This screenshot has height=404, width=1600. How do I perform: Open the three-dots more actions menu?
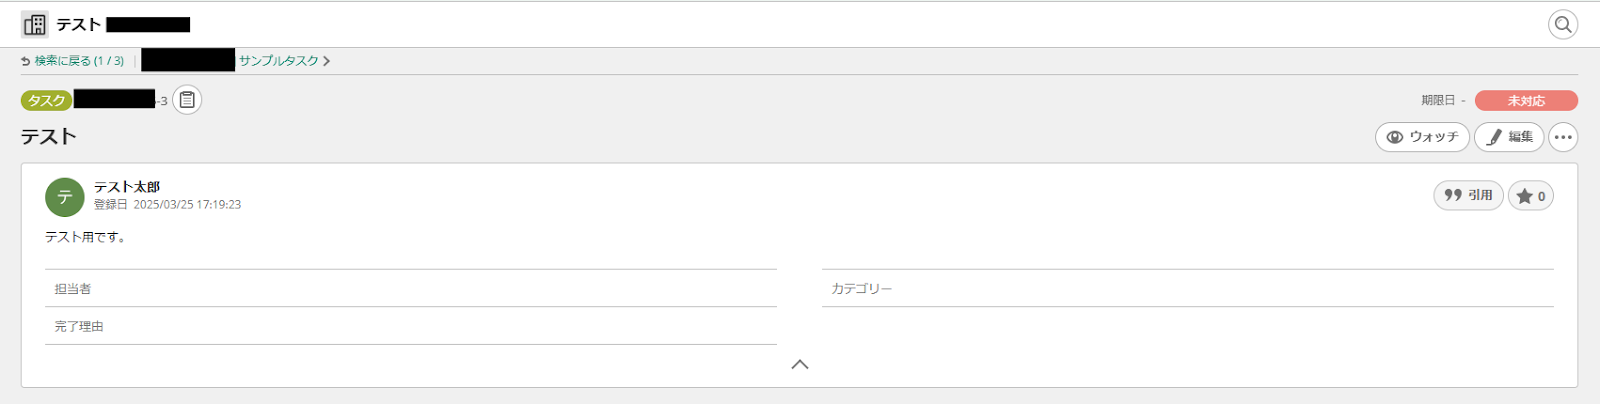tap(1563, 137)
